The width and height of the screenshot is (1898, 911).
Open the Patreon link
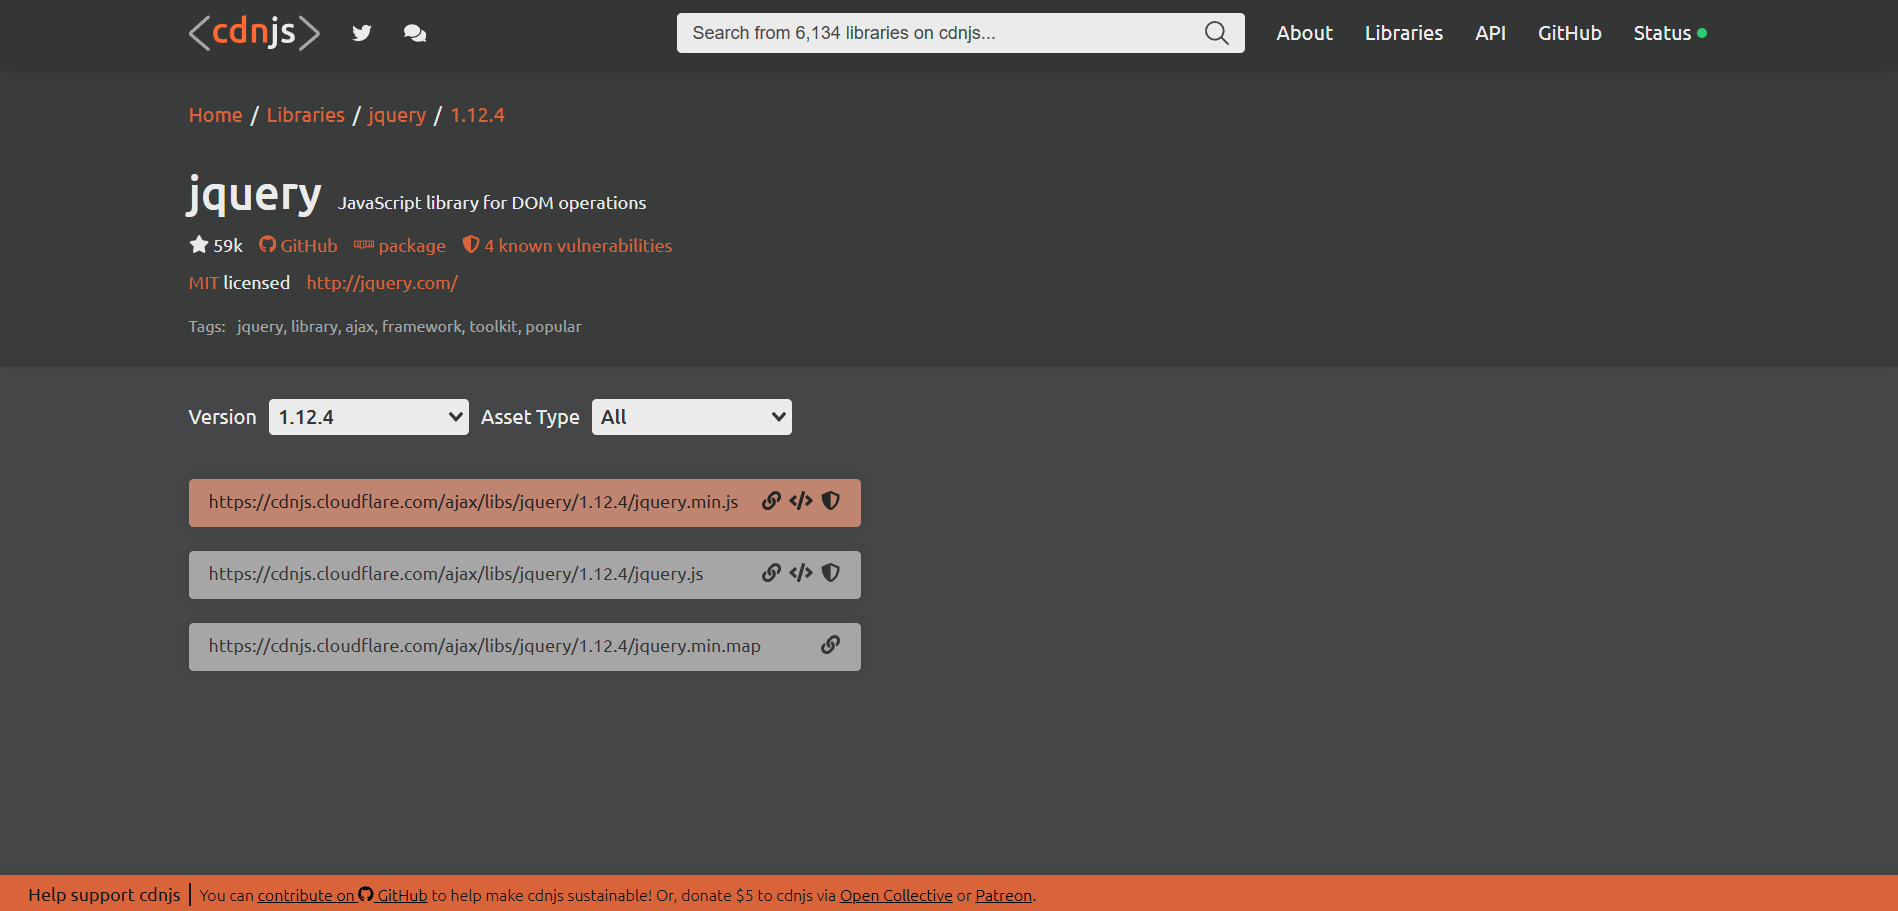click(x=1004, y=895)
